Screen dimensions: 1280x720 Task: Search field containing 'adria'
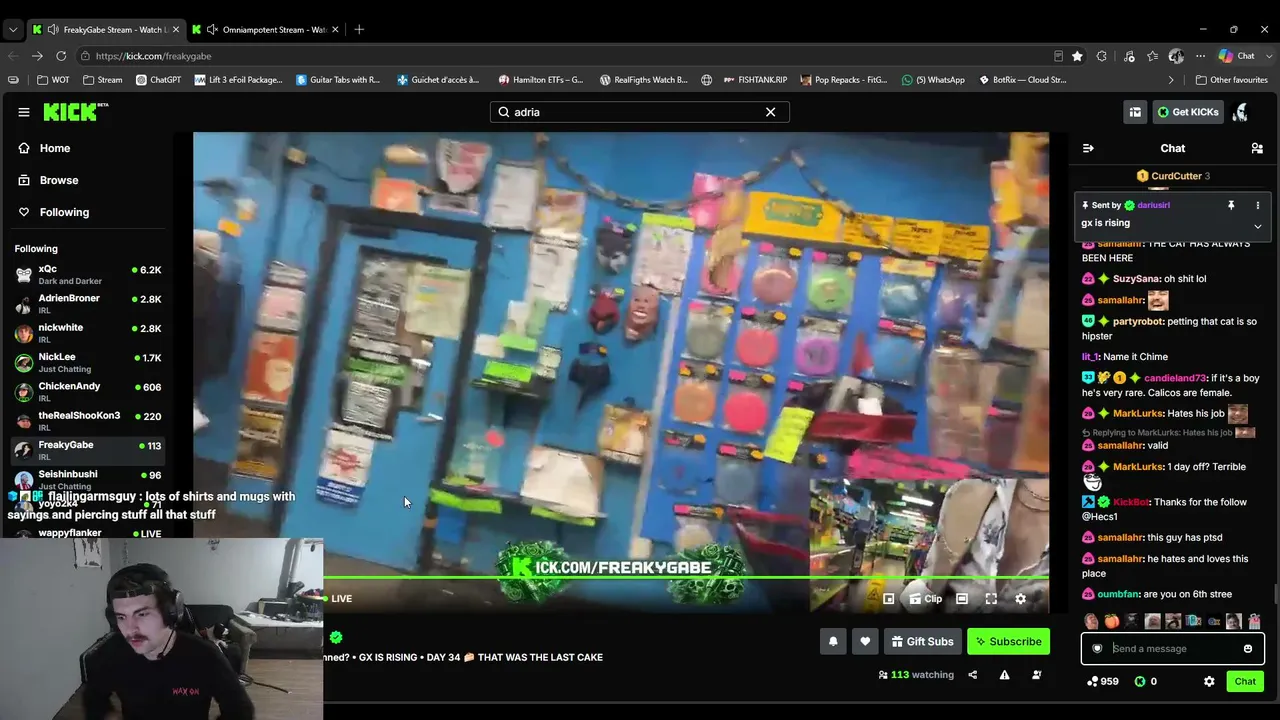(x=640, y=112)
